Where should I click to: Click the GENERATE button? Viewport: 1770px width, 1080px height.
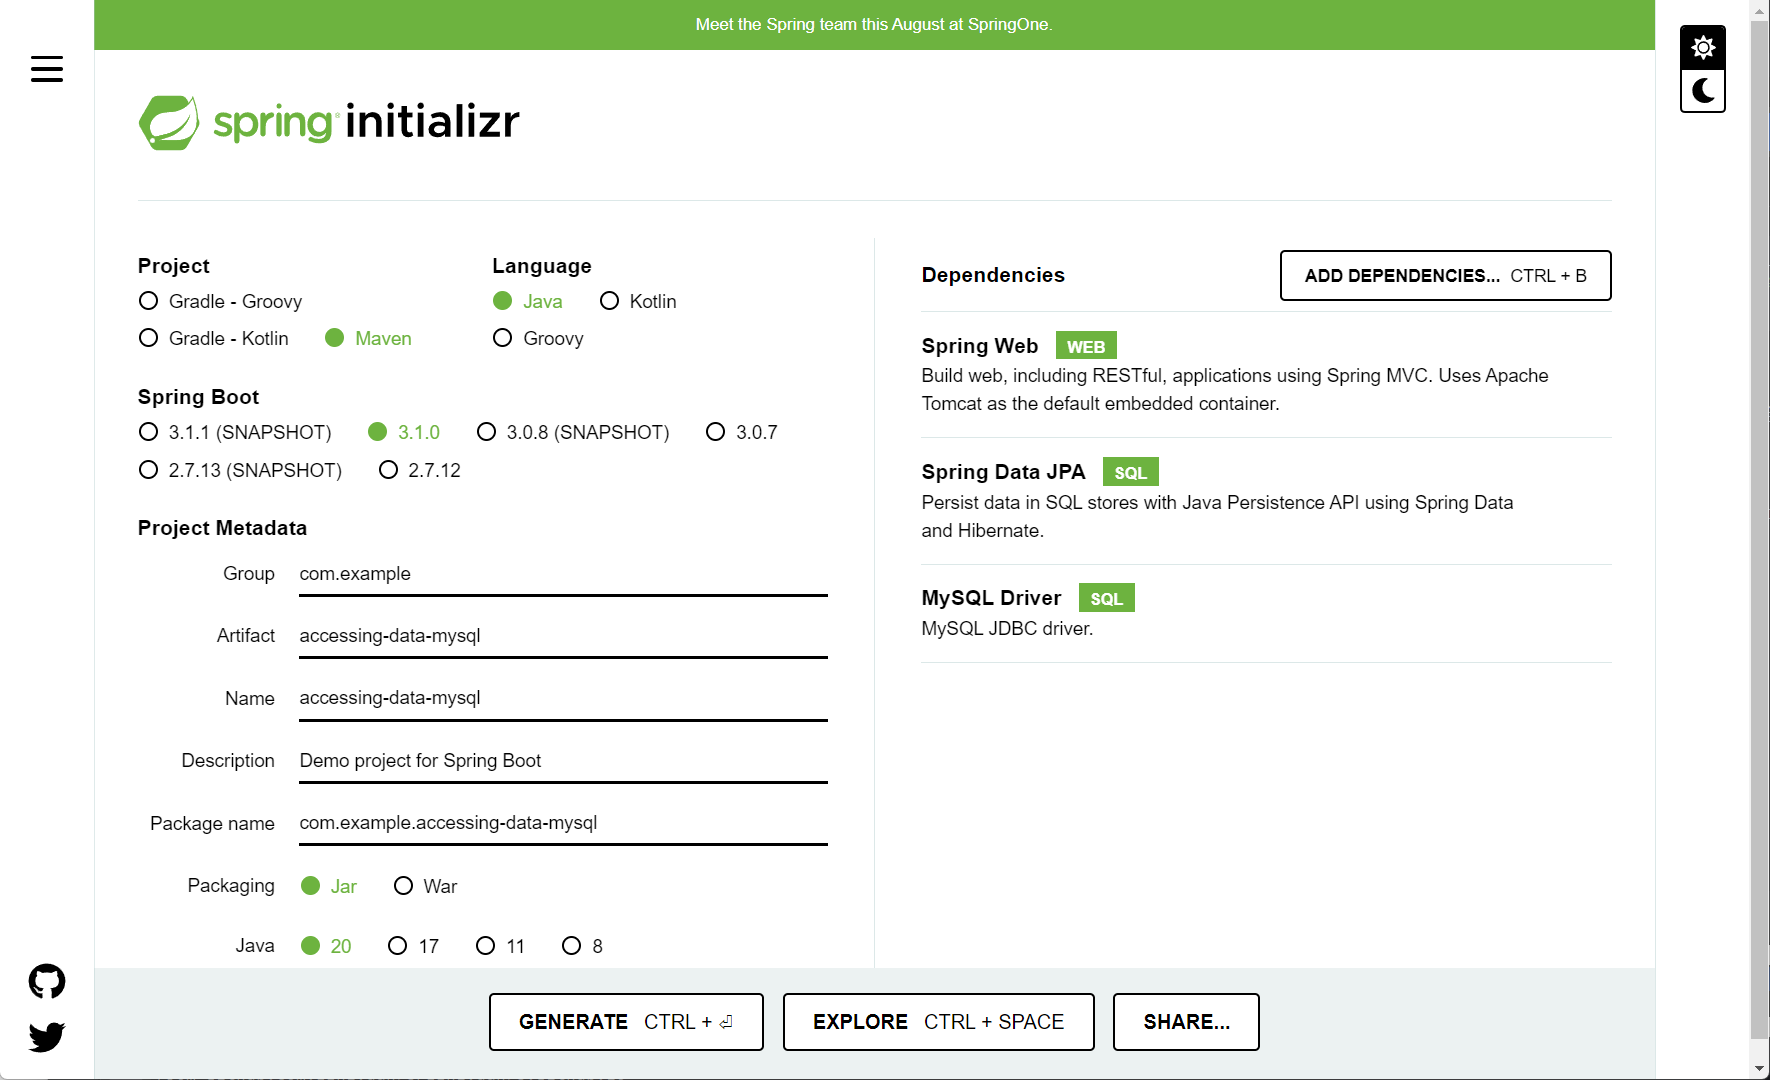(626, 1022)
